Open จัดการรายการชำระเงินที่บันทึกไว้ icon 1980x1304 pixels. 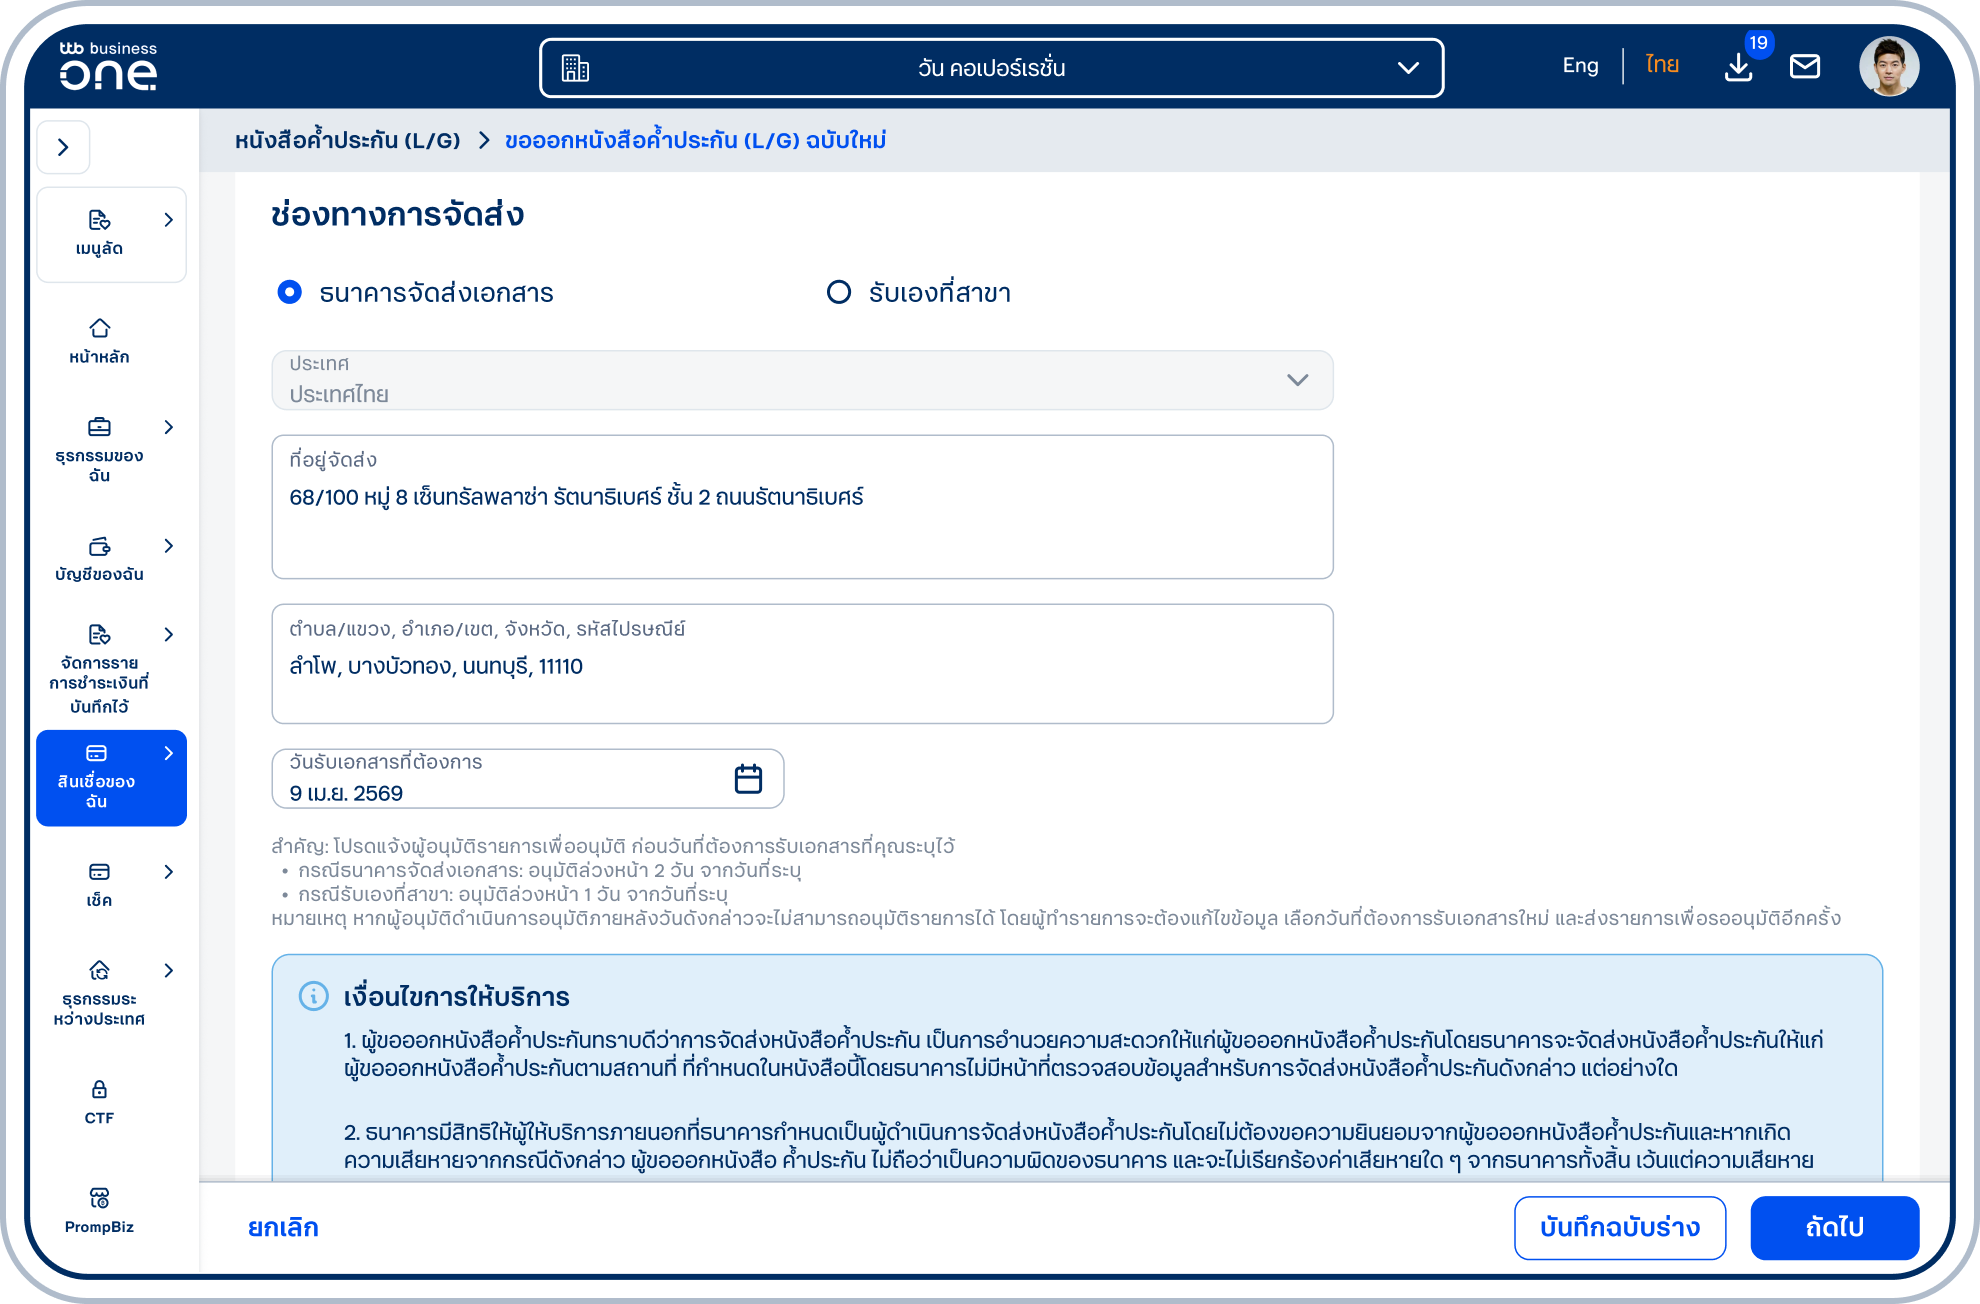coord(99,635)
